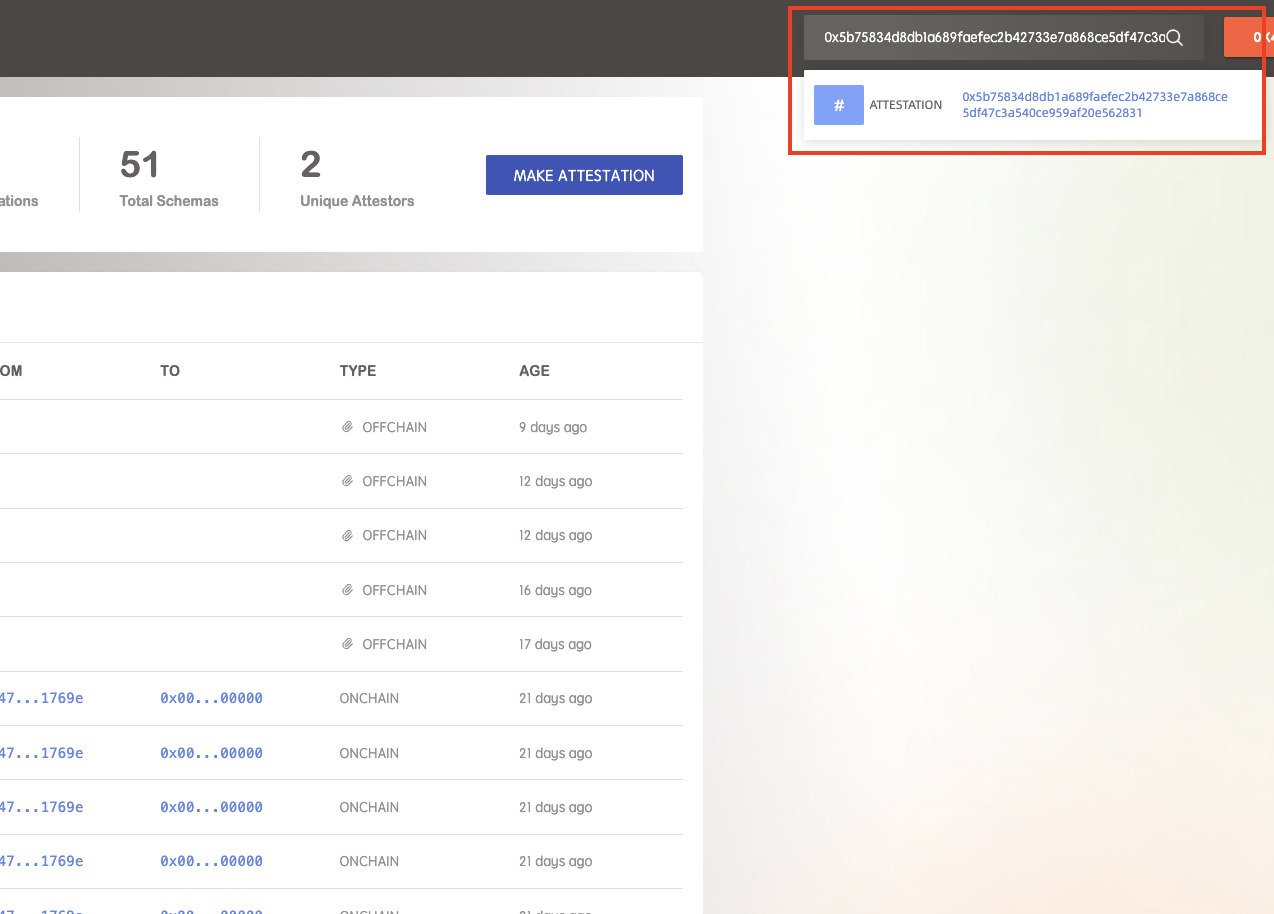Click the AGE column header
Viewport: 1274px width, 914px height.
tap(534, 371)
